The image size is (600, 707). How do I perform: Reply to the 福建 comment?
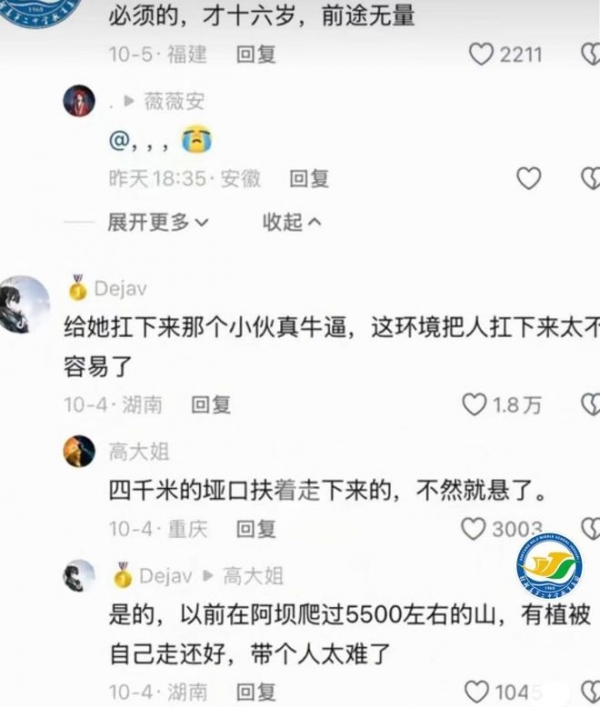[256, 55]
